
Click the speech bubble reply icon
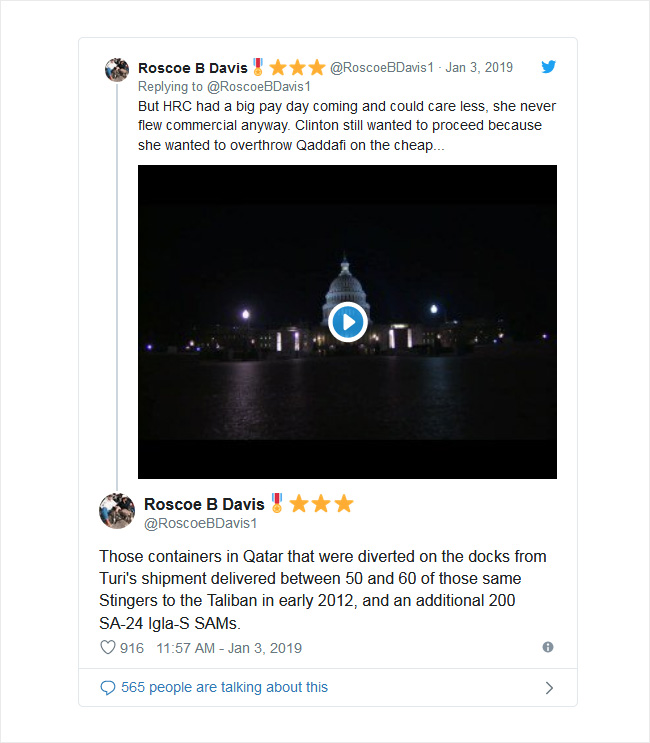point(108,688)
